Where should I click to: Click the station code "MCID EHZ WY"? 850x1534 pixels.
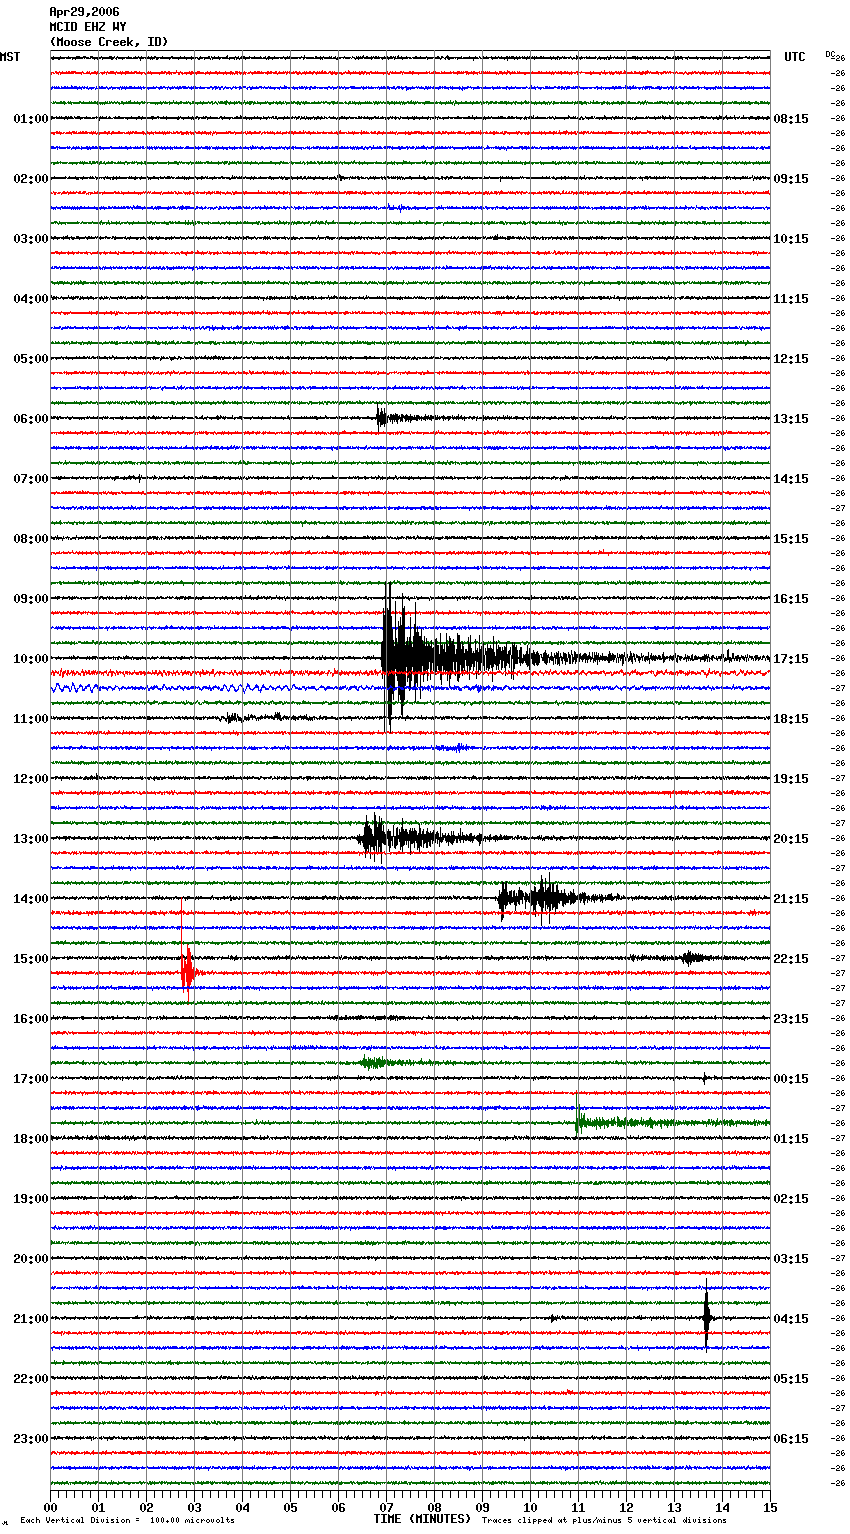[88, 27]
